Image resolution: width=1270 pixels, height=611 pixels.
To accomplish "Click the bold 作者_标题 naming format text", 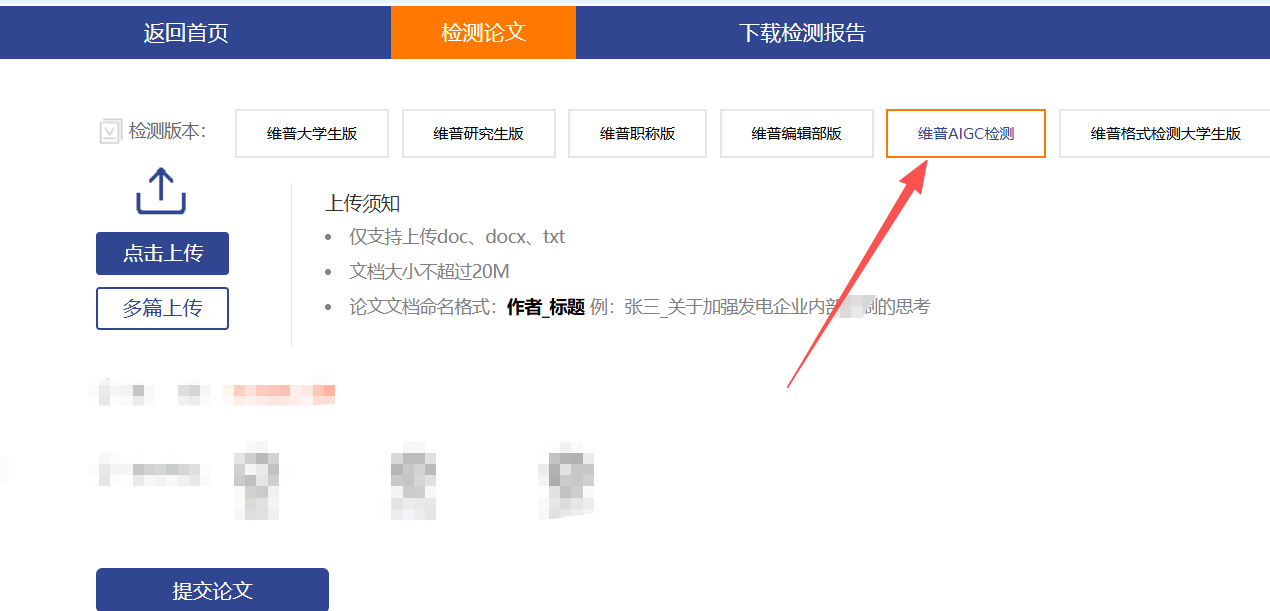I will [545, 307].
